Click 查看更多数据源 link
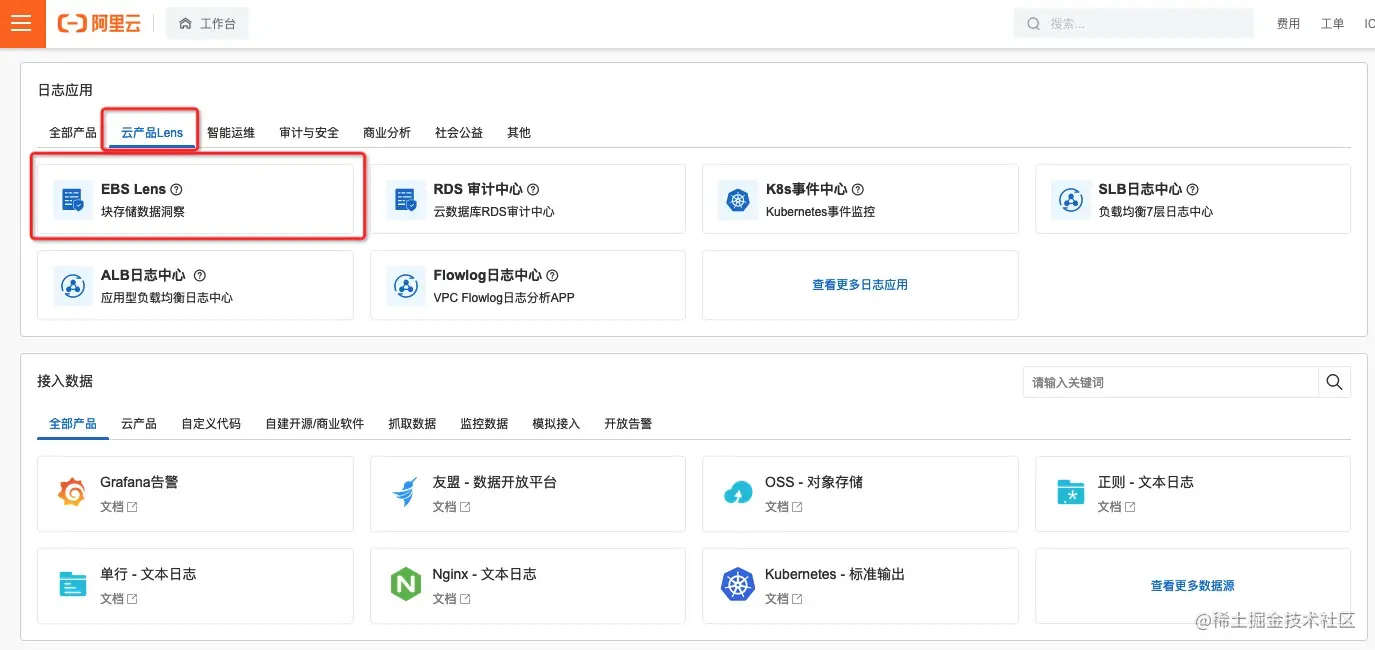 coord(1193,586)
